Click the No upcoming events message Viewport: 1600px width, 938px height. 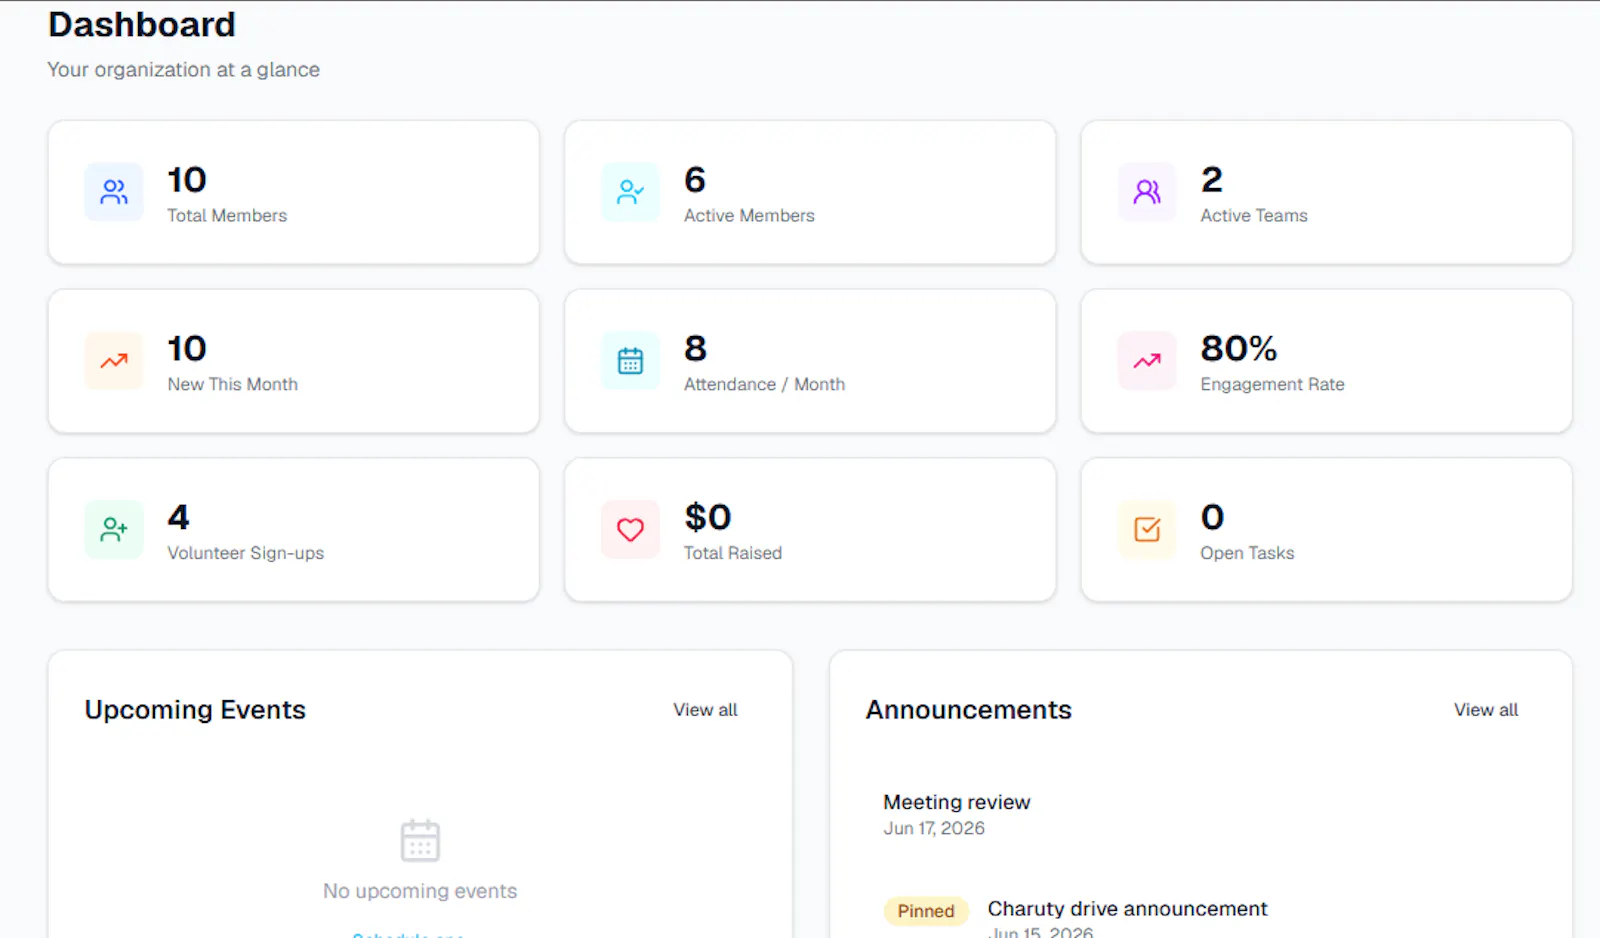click(x=420, y=891)
